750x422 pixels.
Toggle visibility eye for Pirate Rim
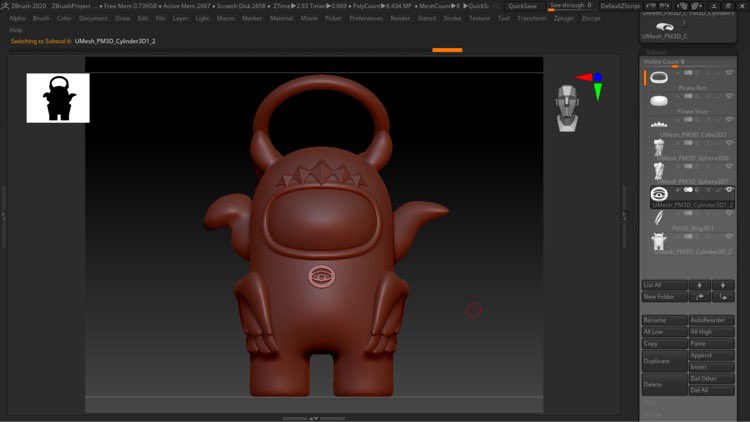(729, 73)
